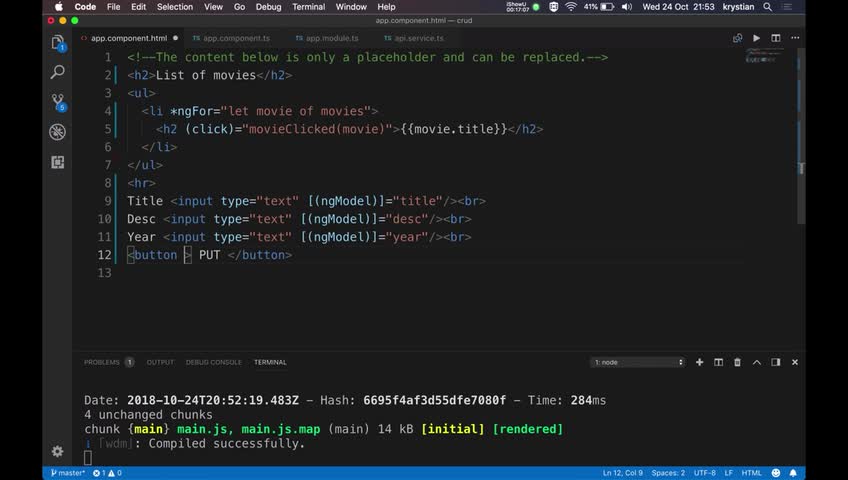The image size is (848, 480).
Task: Click the smiley feedback icon in status bar
Action: tap(776, 473)
